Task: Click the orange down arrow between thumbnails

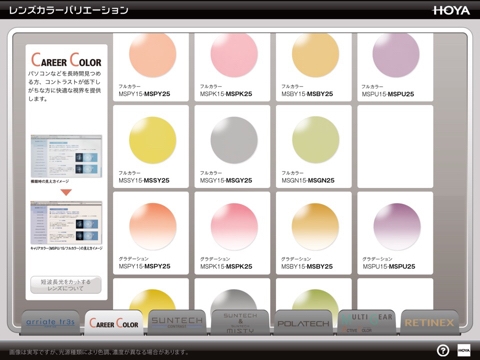Action: pos(66,192)
